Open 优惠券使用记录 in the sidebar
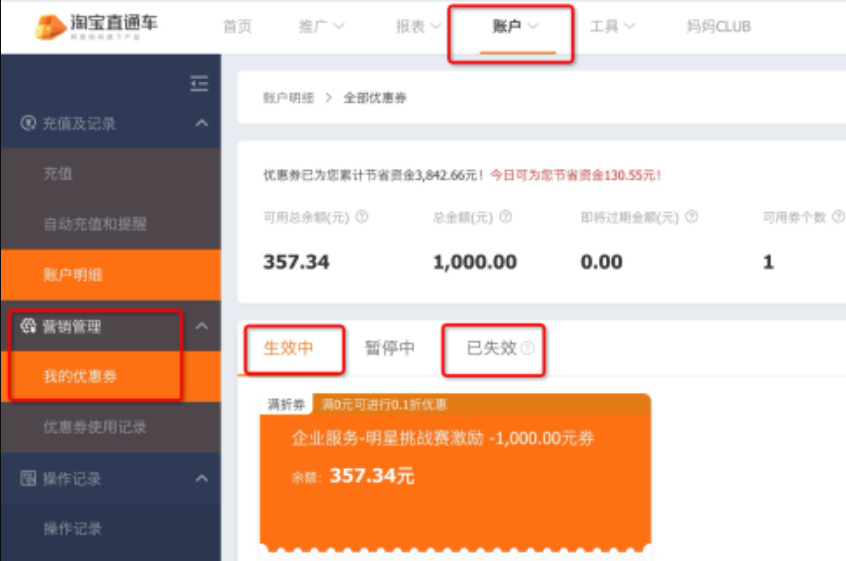Image resolution: width=846 pixels, height=561 pixels. coord(111,427)
